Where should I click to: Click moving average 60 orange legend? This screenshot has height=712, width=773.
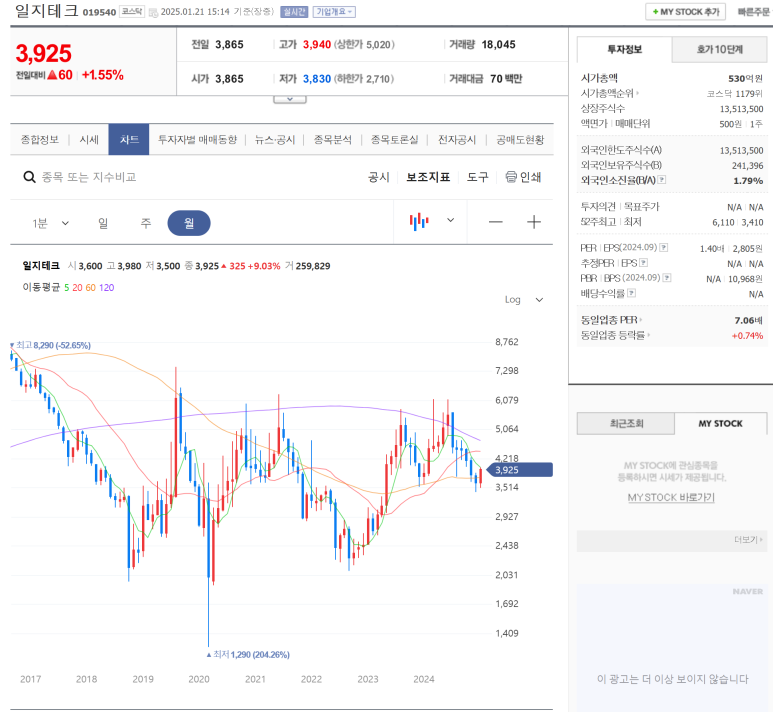tap(91, 287)
